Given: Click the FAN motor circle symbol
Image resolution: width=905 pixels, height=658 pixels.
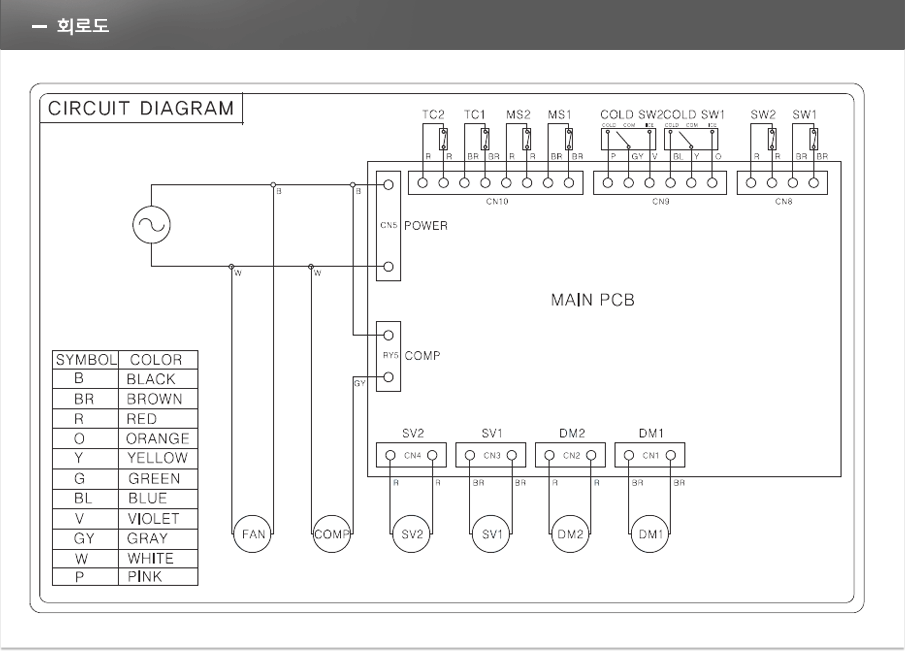Looking at the screenshot, I should (x=251, y=535).
